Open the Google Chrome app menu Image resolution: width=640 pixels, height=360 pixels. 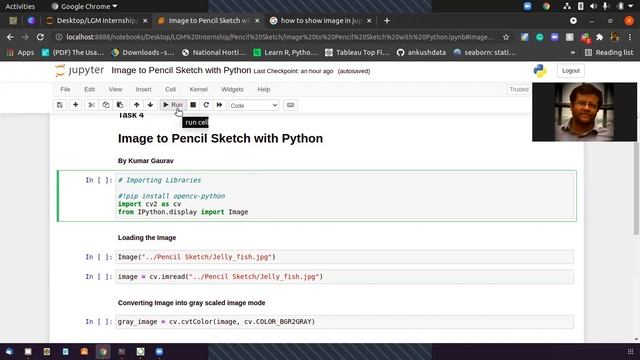point(84,6)
